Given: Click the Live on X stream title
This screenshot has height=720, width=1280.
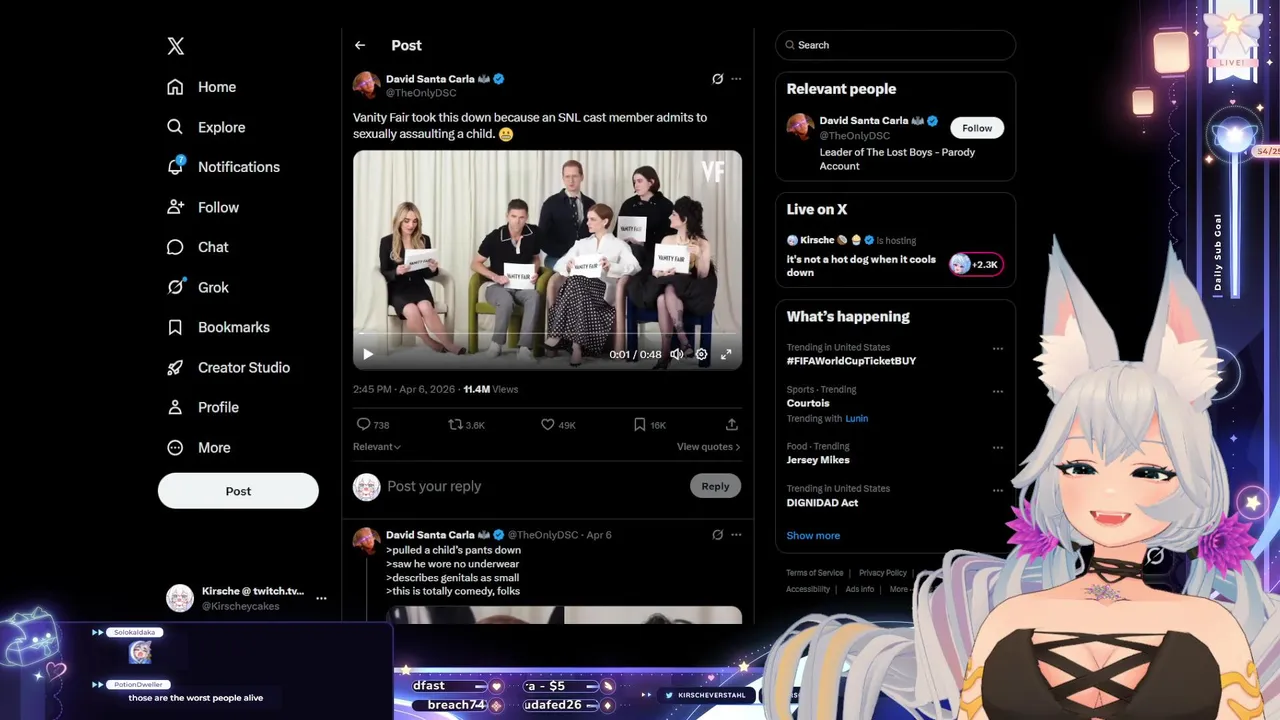Looking at the screenshot, I should click(x=861, y=266).
